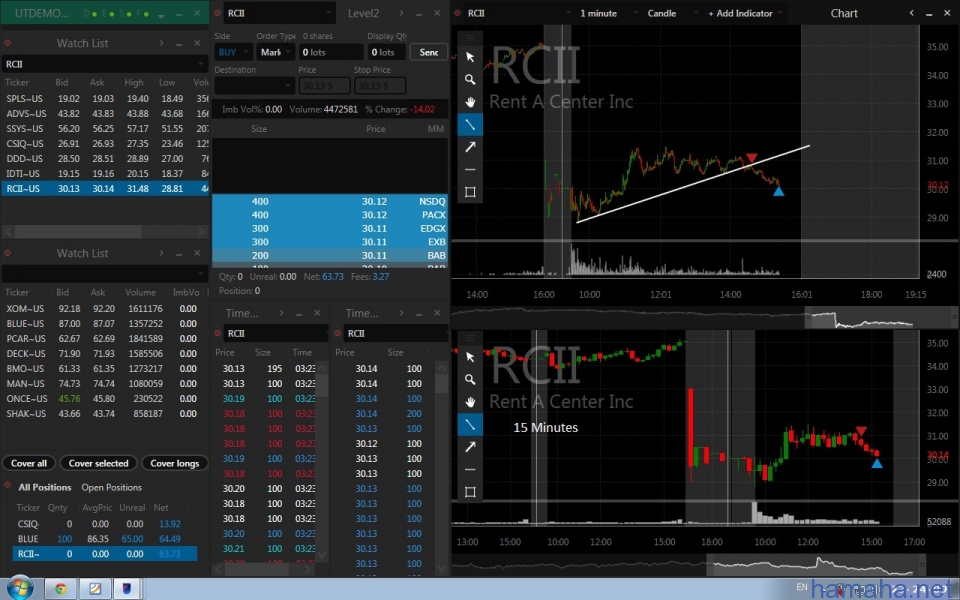Select the DDD~US row in the upper Watch List
Viewport: 960px width, 600px height.
[105, 159]
